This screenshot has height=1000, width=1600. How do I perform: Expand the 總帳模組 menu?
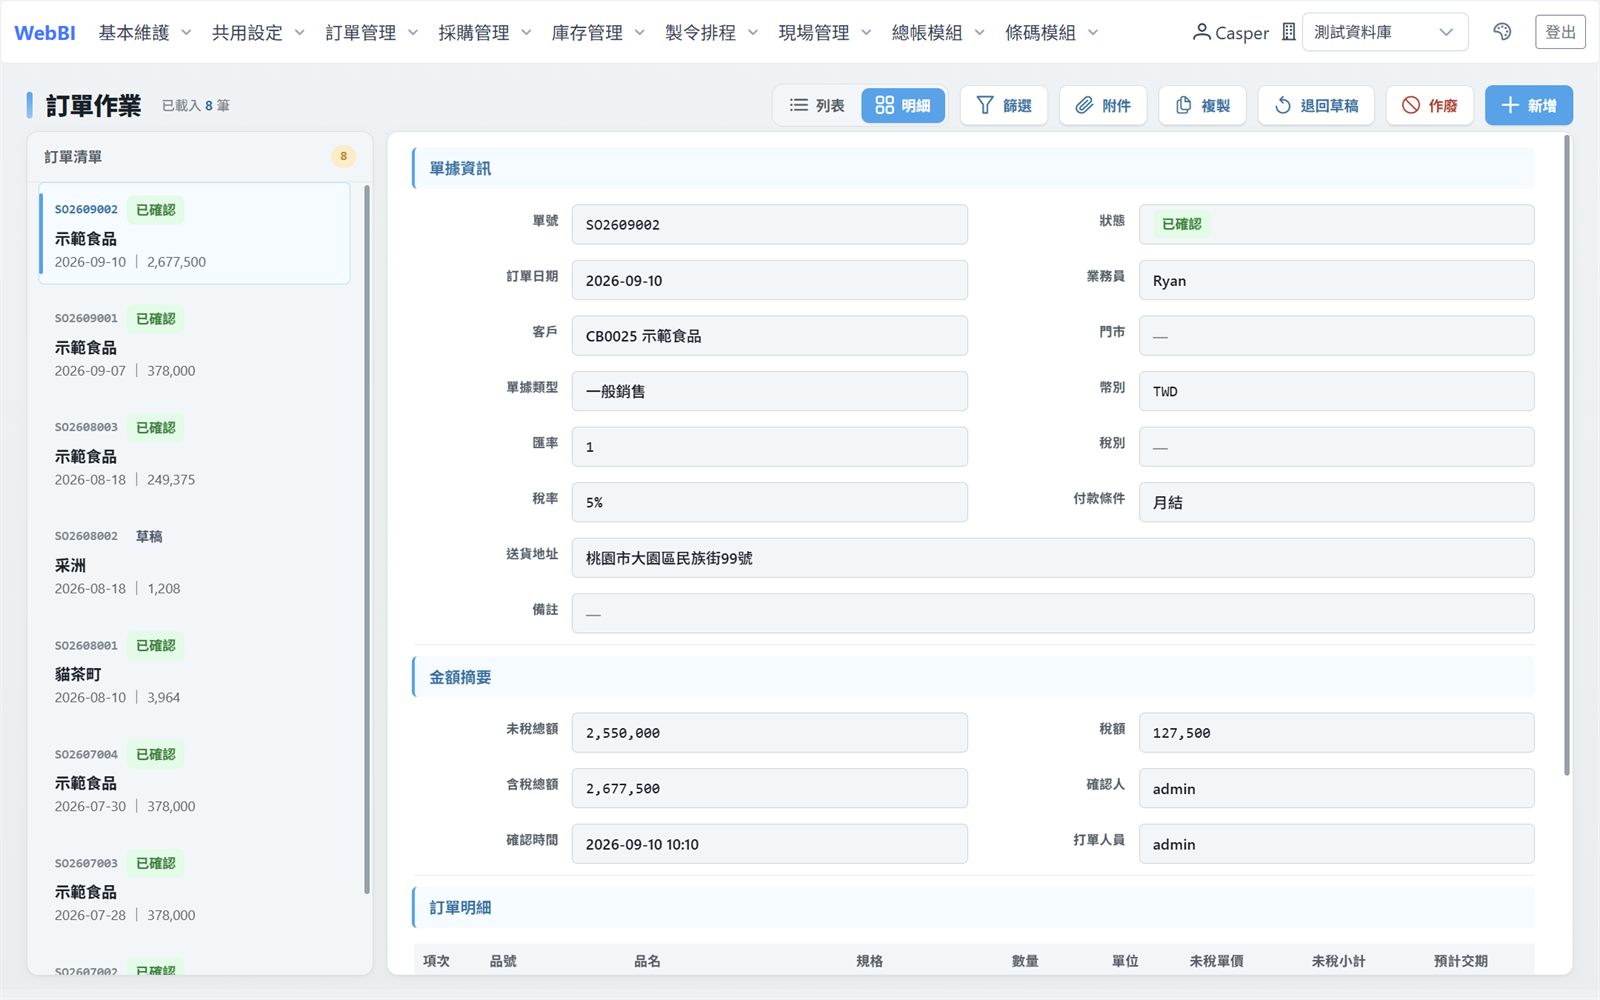(x=938, y=33)
